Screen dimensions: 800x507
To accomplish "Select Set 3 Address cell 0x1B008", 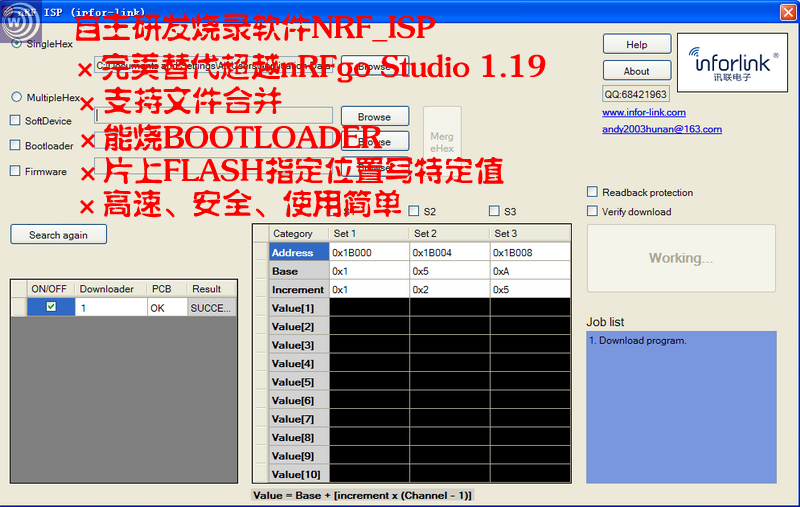I will pyautogui.click(x=530, y=252).
